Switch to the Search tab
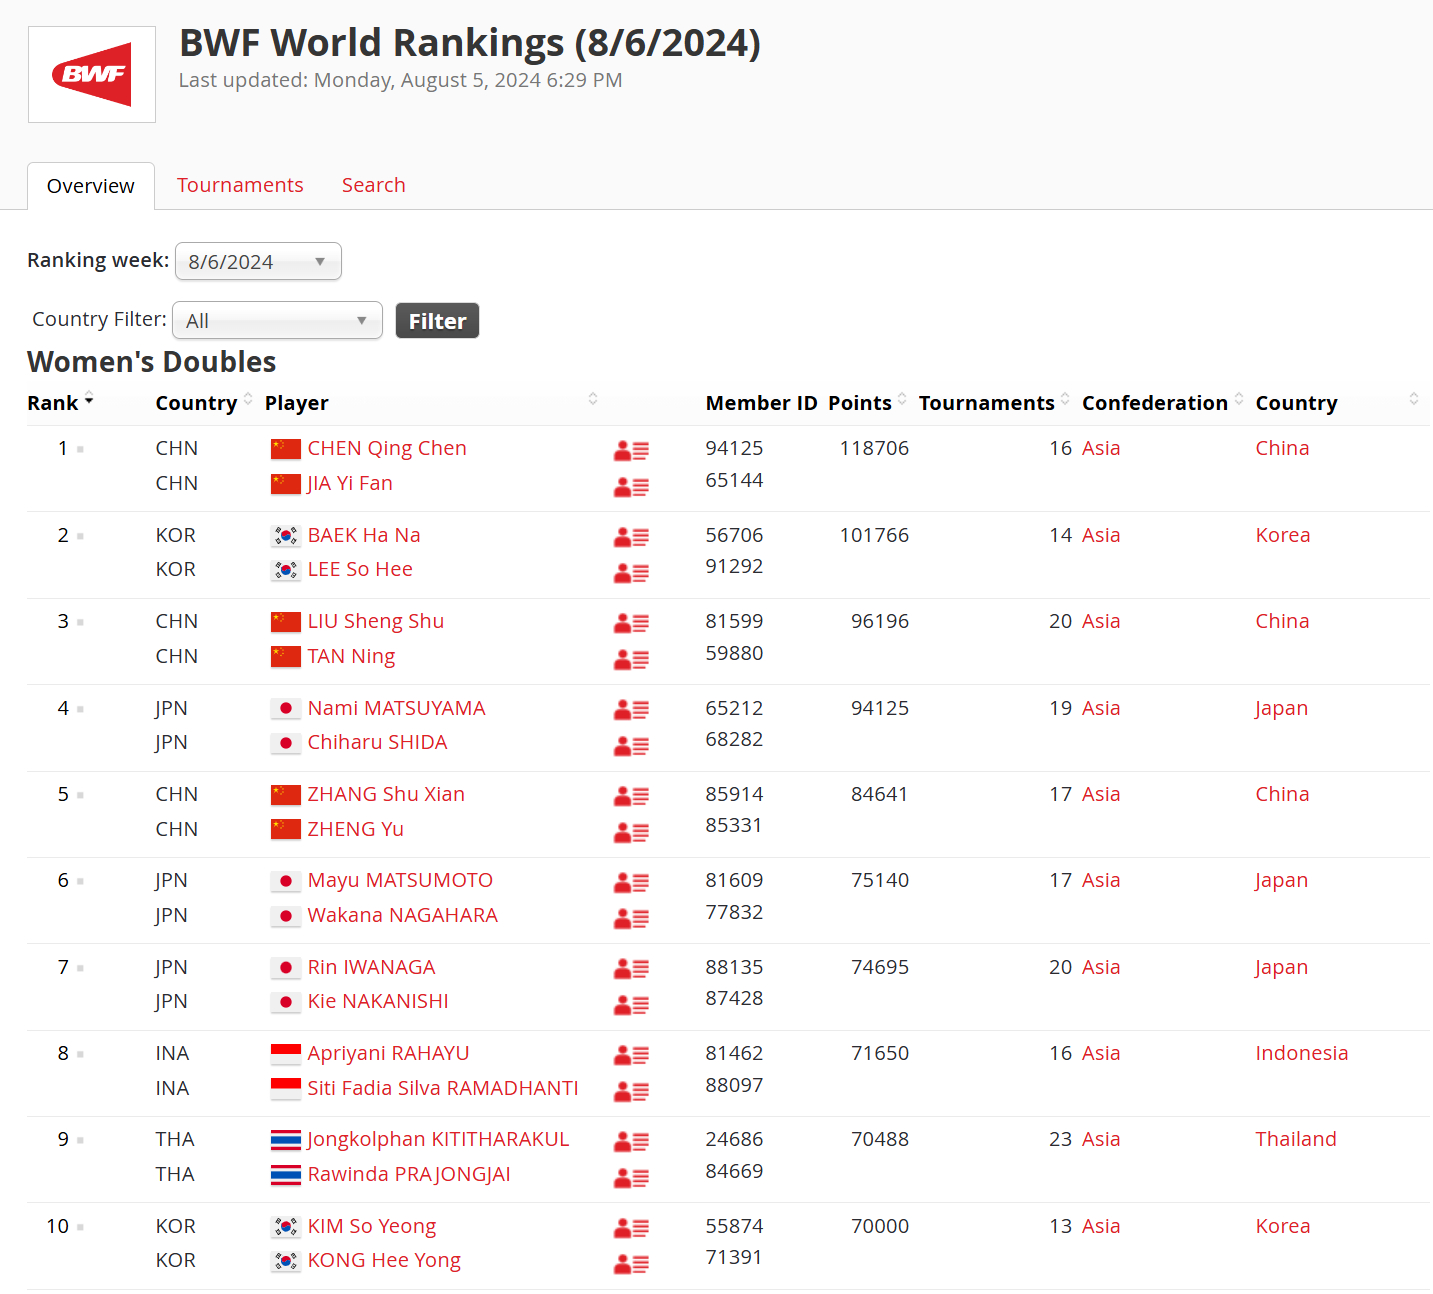 coord(374,185)
